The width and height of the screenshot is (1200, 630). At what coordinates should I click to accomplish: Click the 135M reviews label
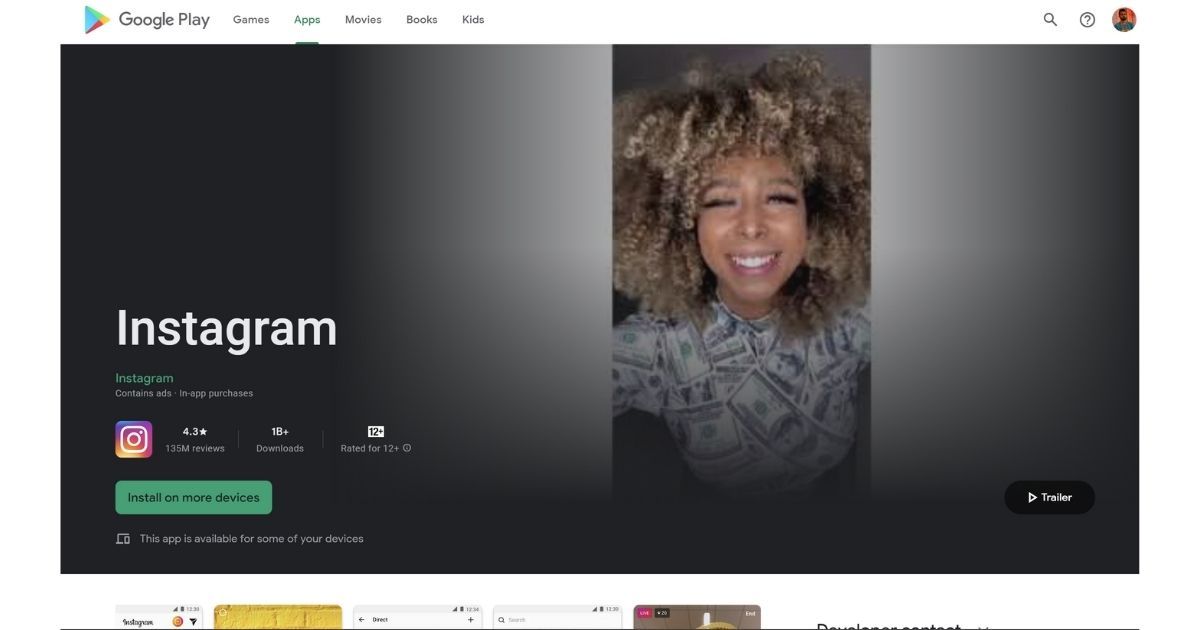pos(195,448)
